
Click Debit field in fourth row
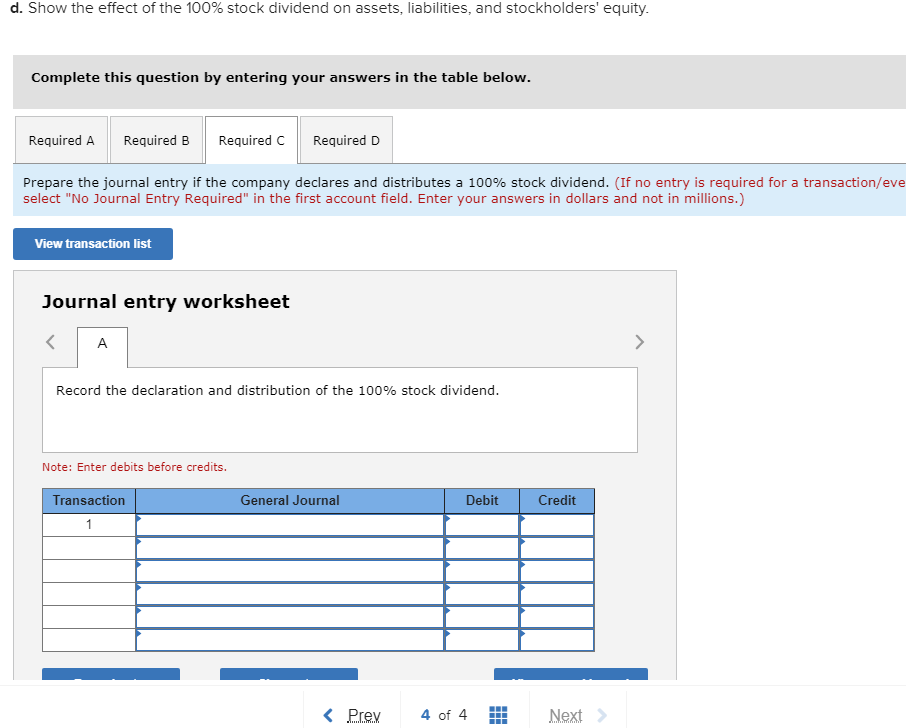[x=482, y=595]
